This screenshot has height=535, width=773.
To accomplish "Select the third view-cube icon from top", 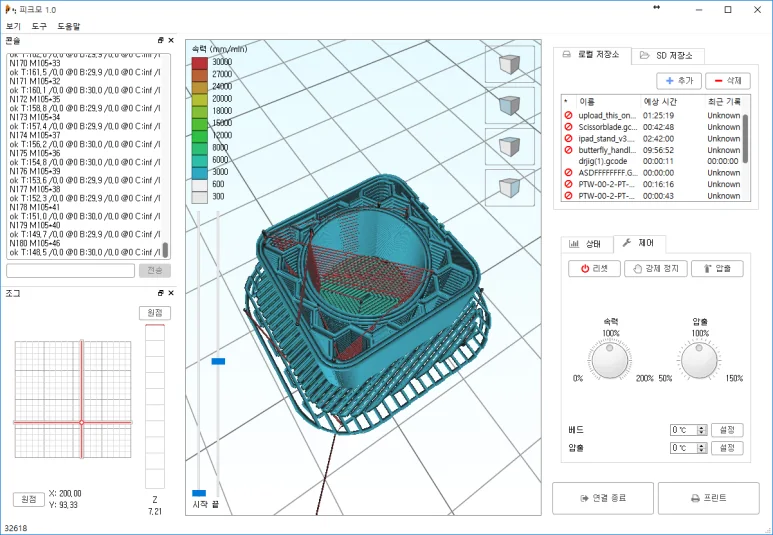I will (x=510, y=146).
